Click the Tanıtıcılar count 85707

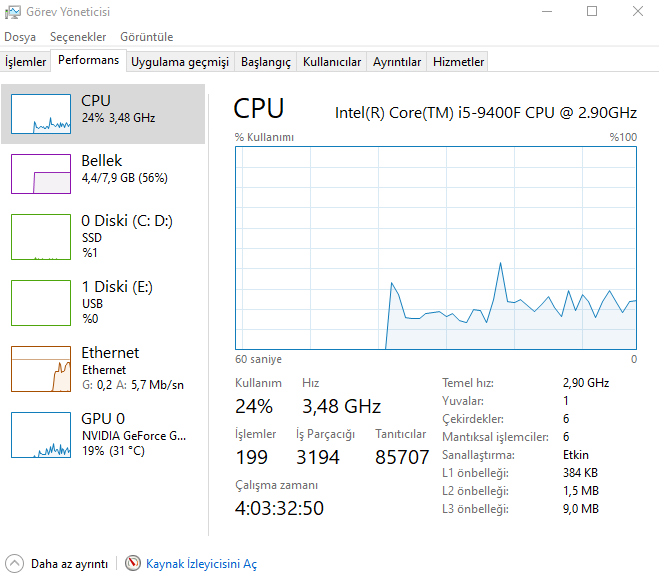(402, 458)
